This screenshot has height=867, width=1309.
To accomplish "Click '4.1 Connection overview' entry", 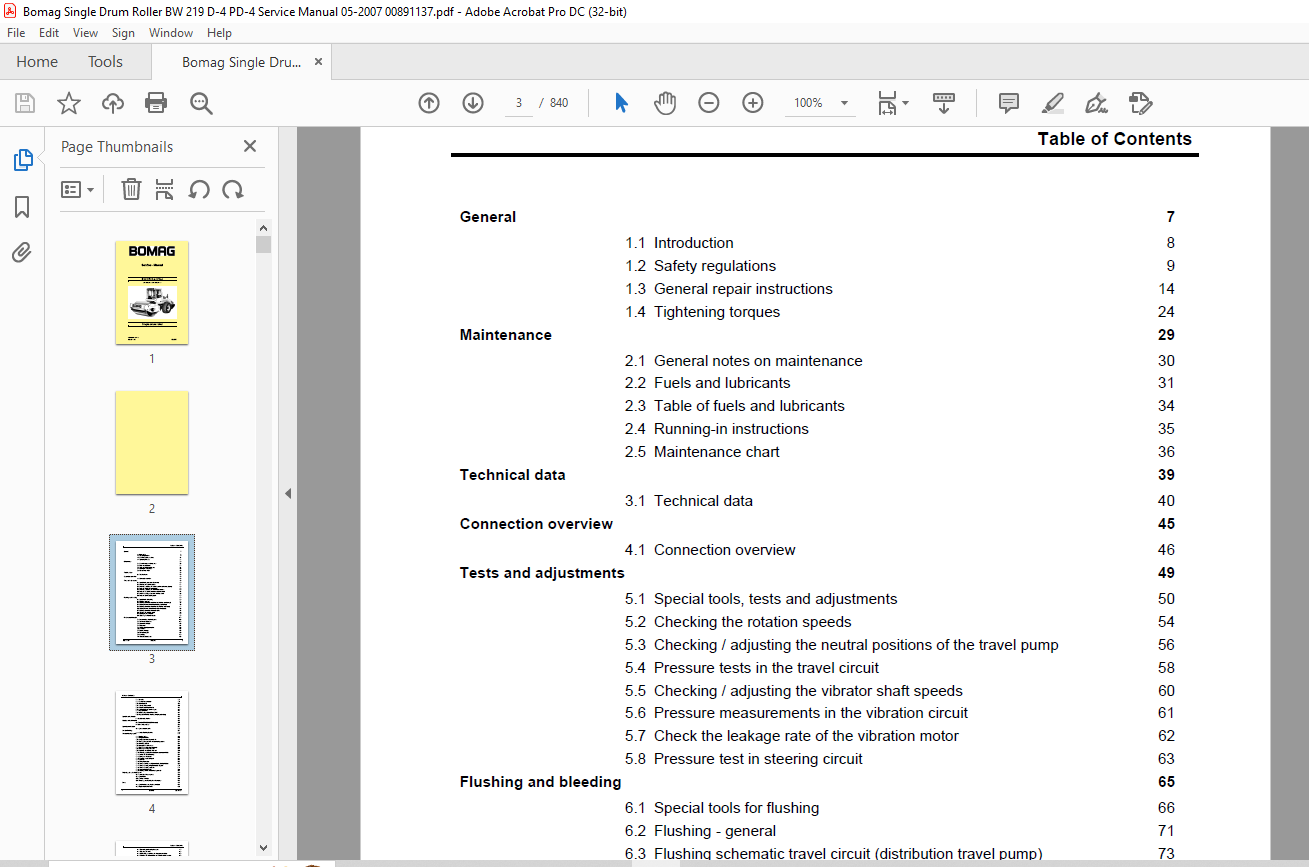I will coord(711,550).
